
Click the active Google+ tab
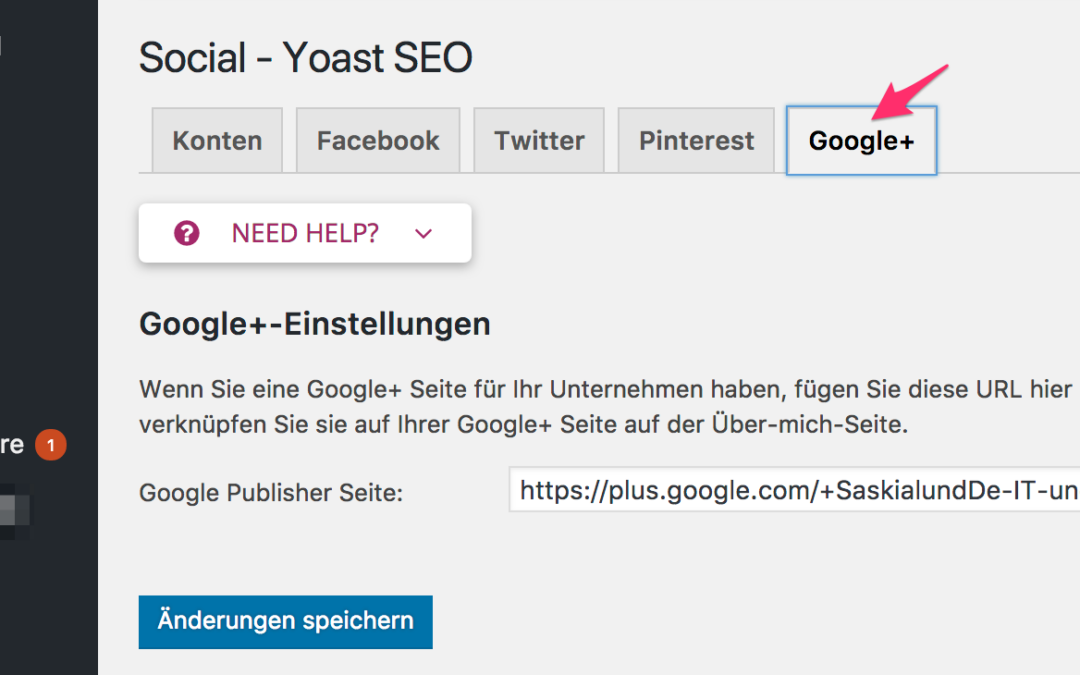[x=862, y=141]
